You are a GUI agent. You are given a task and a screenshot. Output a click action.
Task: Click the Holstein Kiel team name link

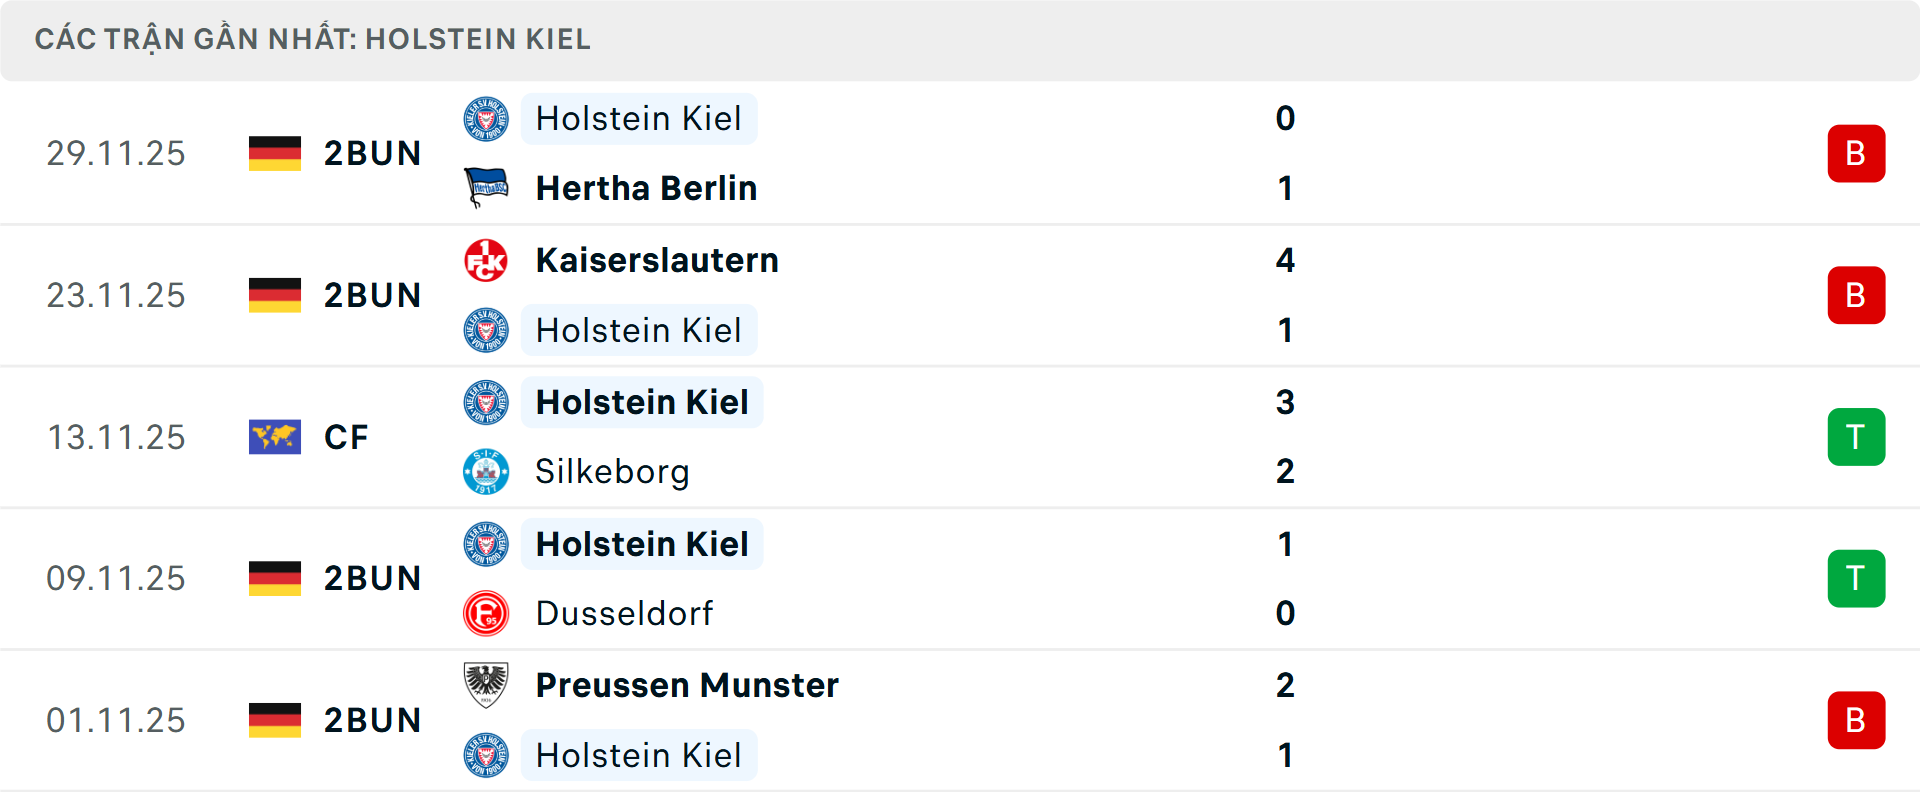639,118
